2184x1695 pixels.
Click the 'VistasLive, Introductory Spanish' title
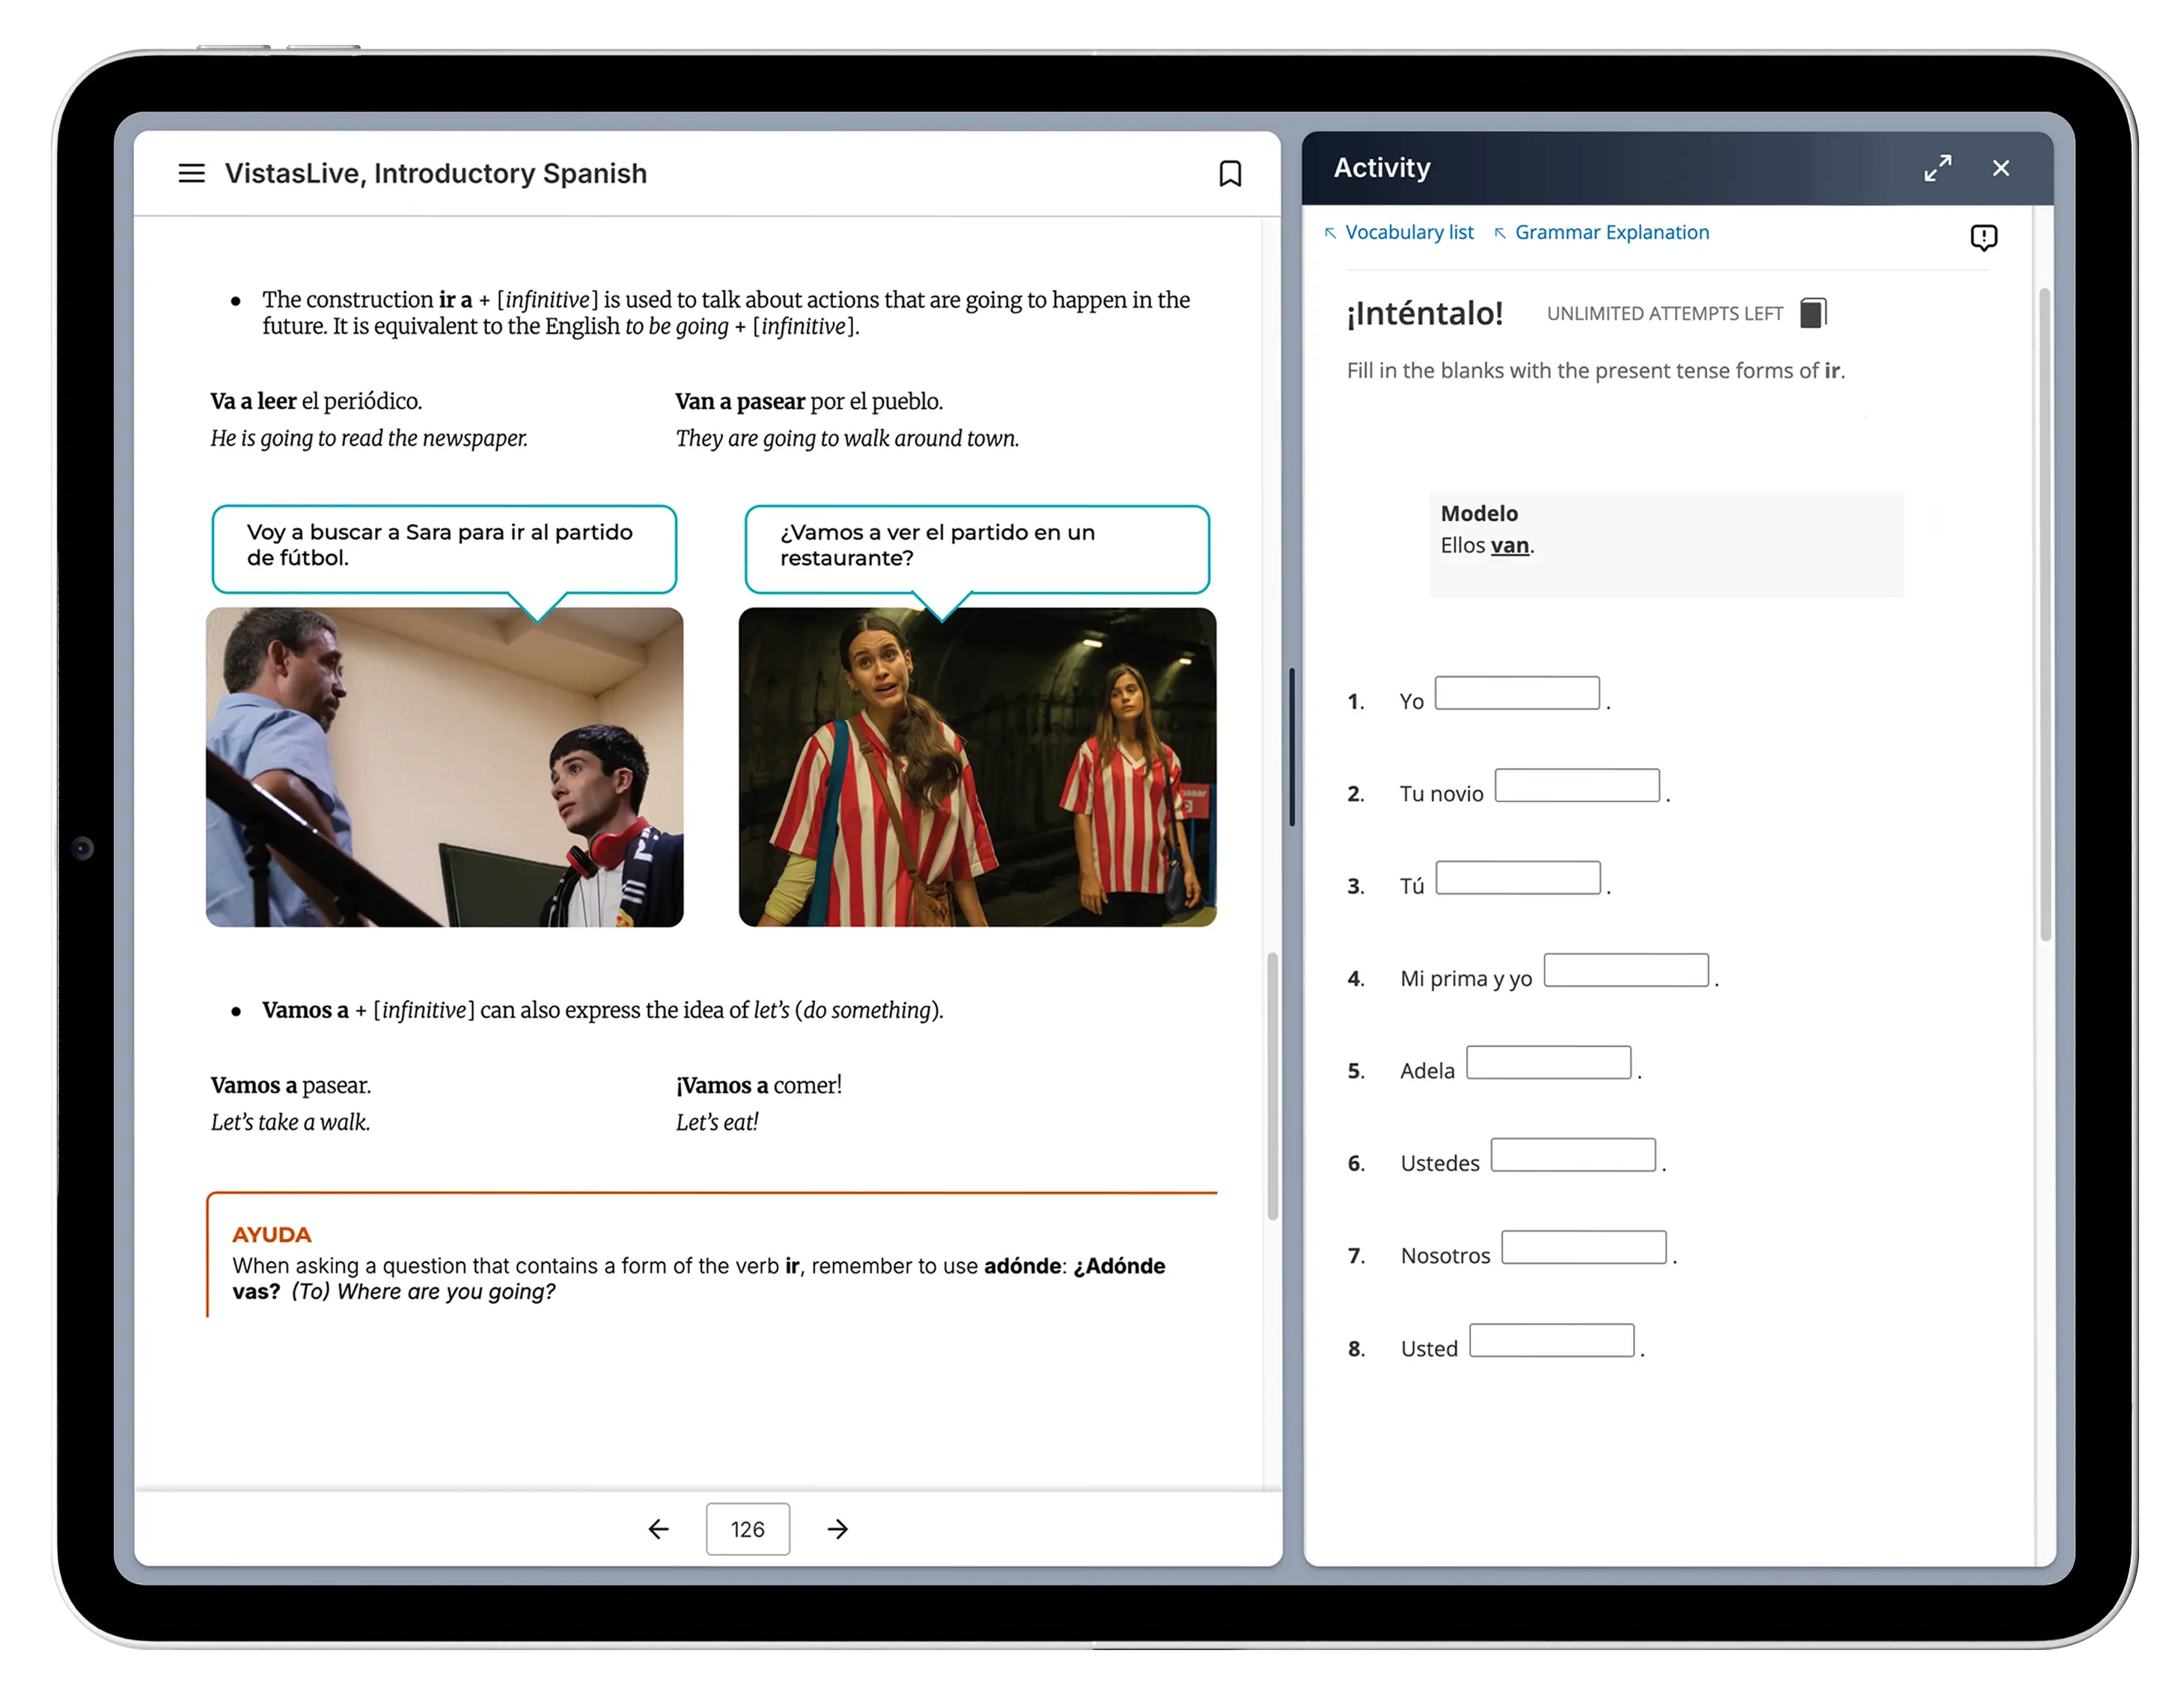[436, 173]
